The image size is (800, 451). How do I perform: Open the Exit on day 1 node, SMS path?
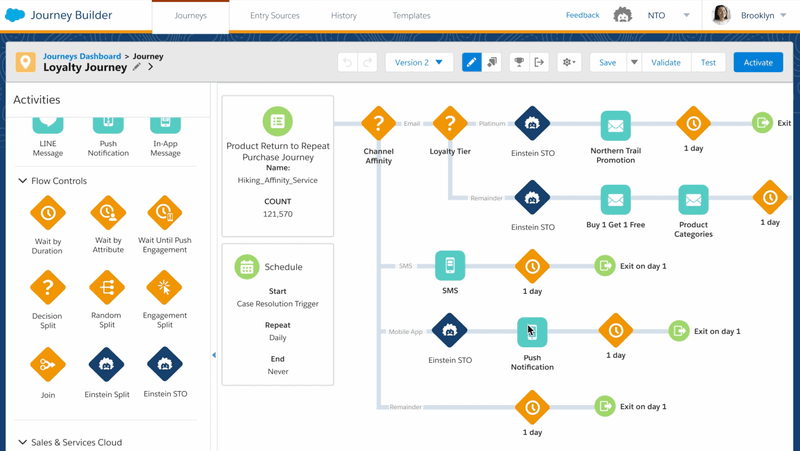pos(605,266)
